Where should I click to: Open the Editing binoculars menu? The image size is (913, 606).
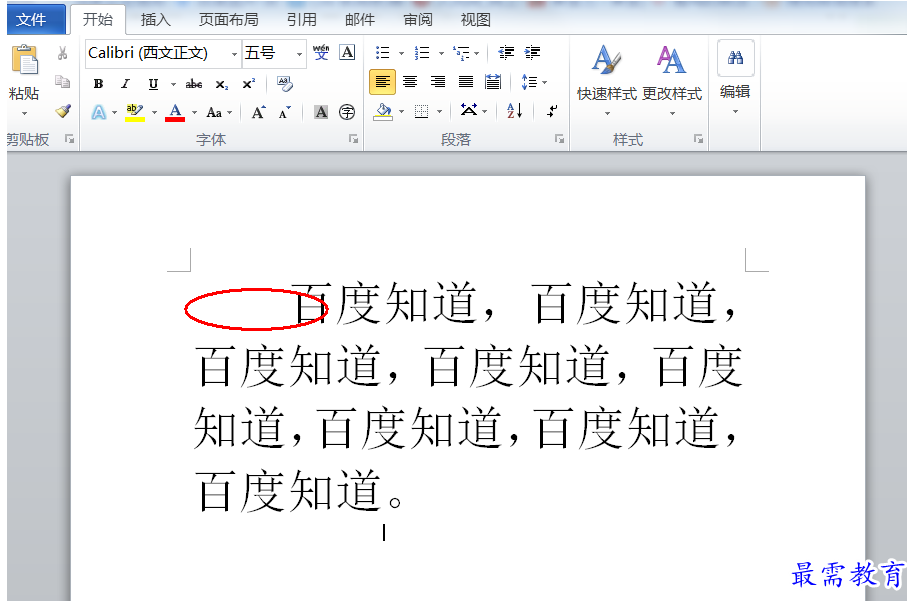coord(735,77)
